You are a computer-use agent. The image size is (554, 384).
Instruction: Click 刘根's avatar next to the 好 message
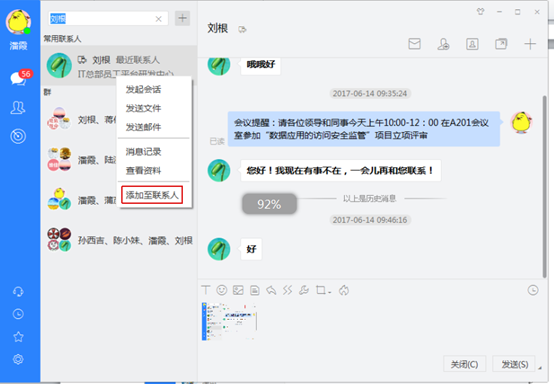pyautogui.click(x=219, y=249)
